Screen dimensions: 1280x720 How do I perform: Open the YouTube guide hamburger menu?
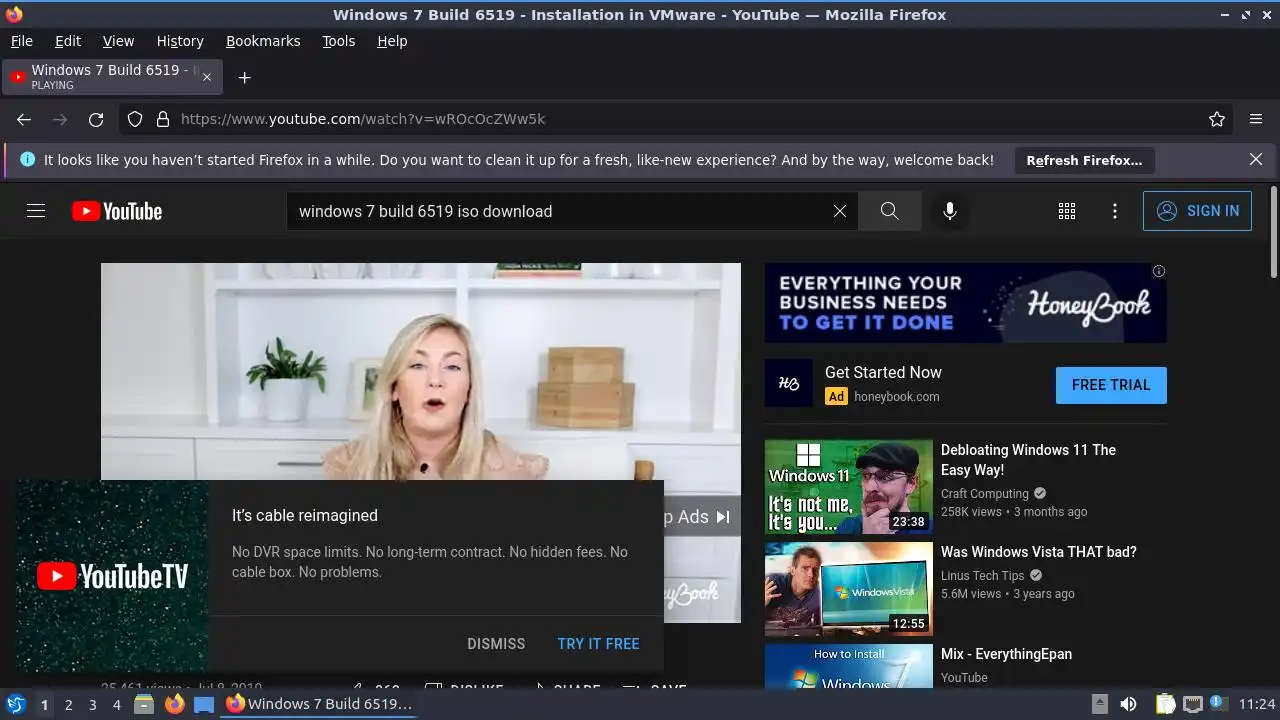click(x=36, y=211)
